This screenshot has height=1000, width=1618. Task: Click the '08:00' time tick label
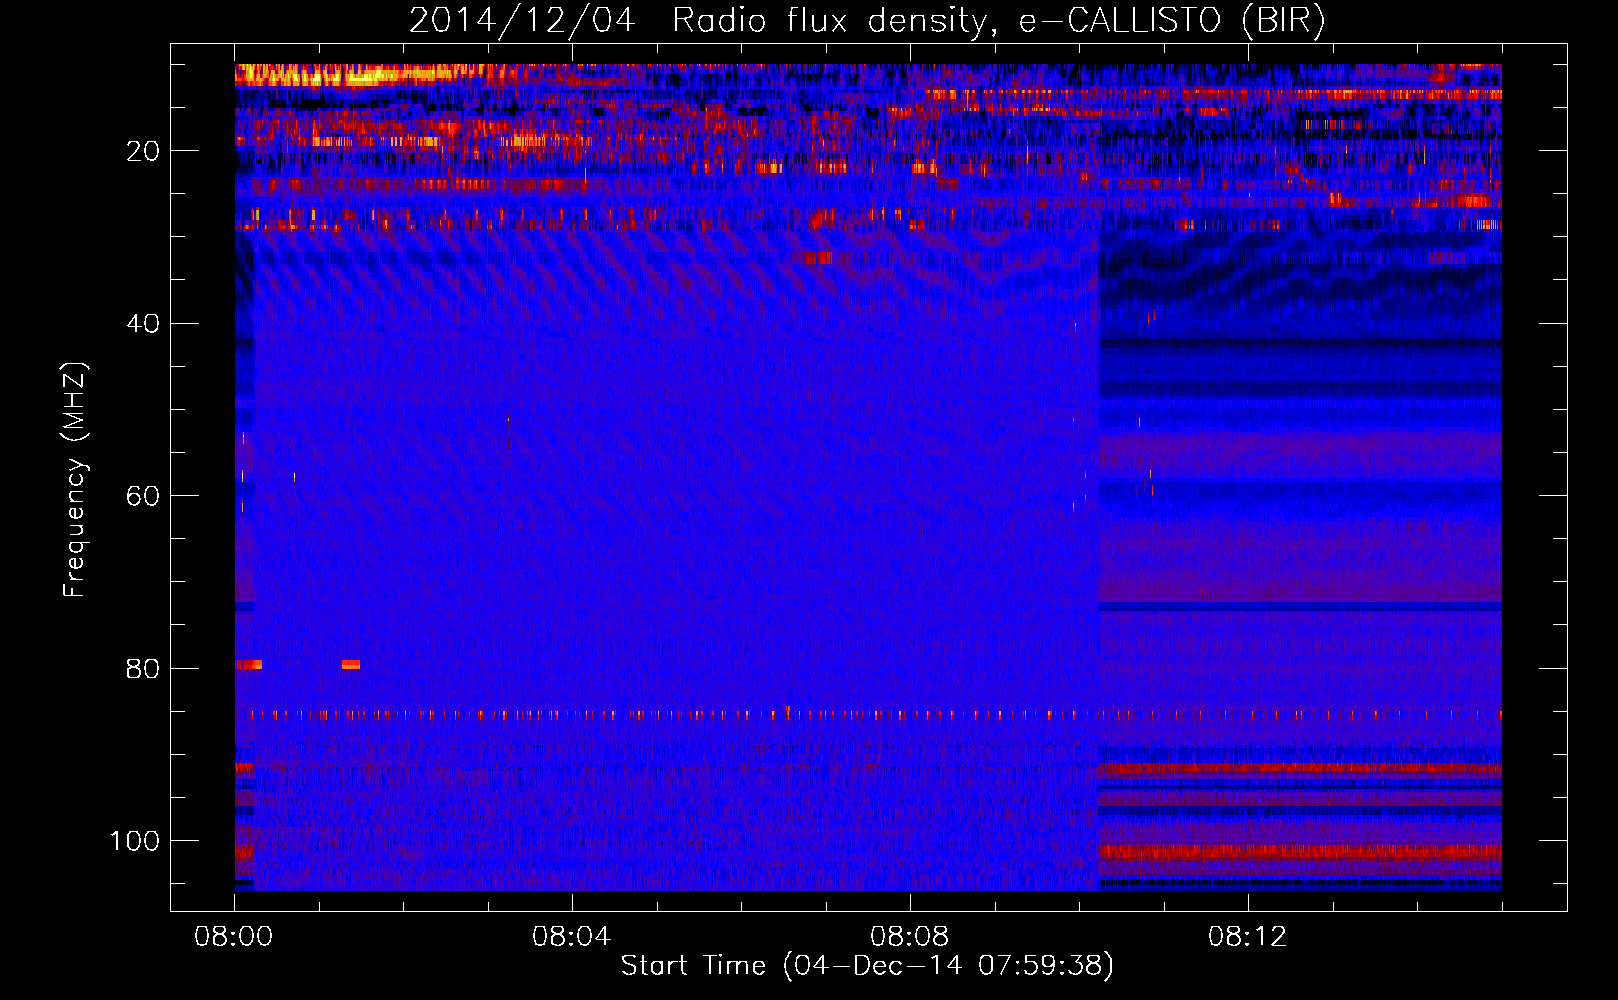click(x=234, y=937)
